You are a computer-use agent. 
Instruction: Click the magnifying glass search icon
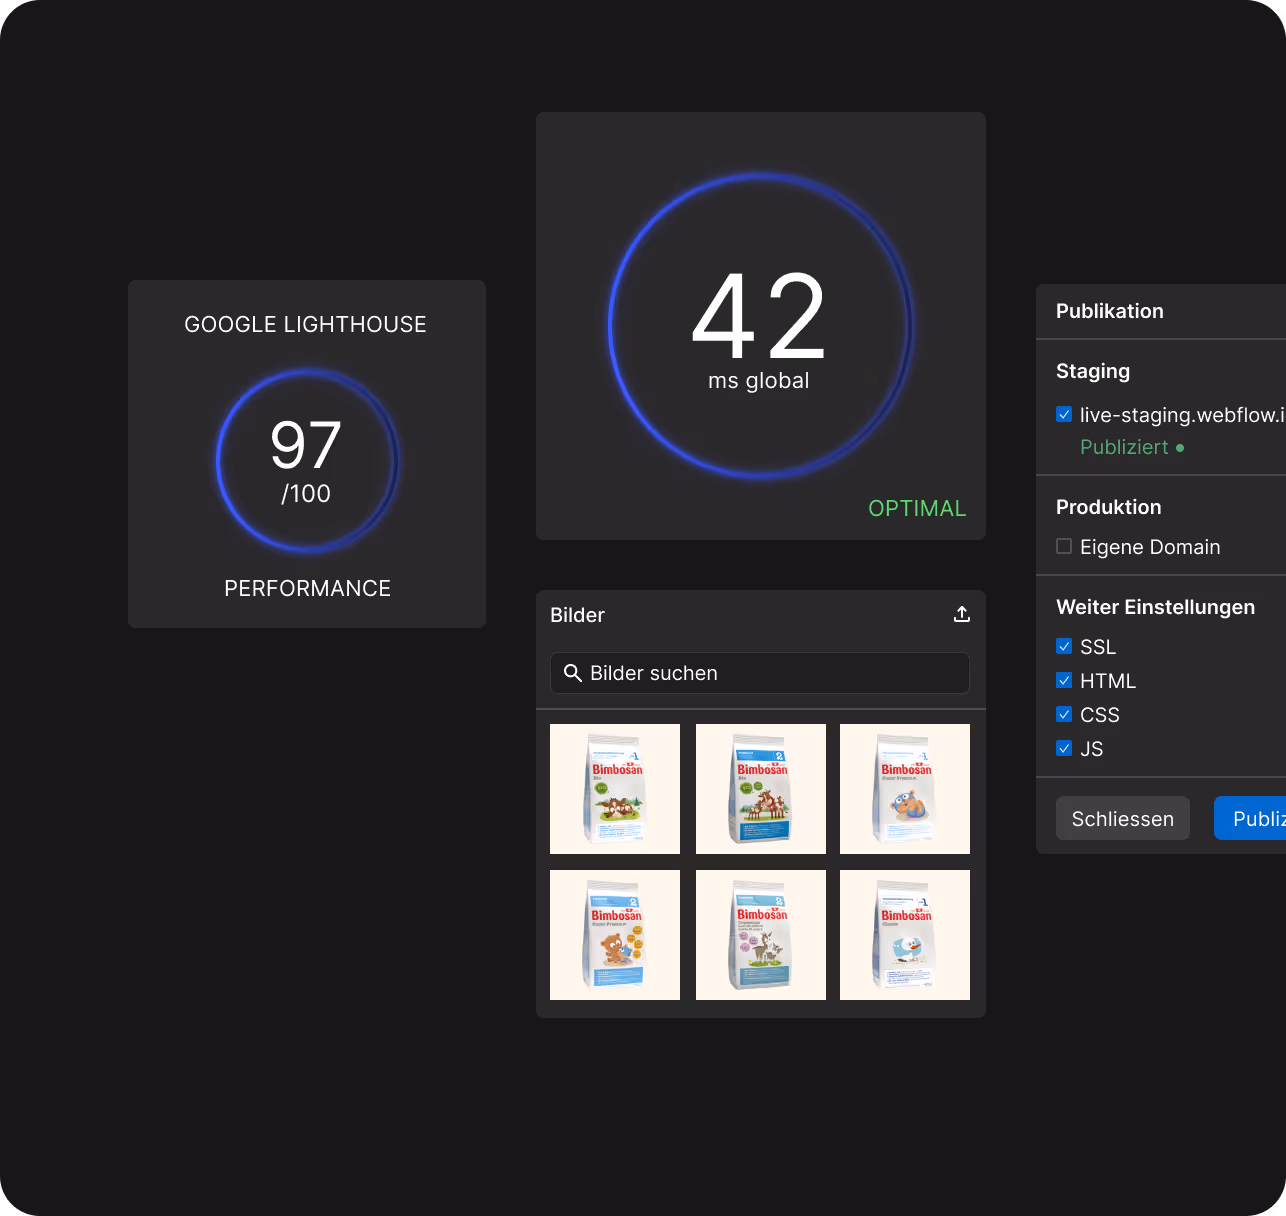click(572, 673)
